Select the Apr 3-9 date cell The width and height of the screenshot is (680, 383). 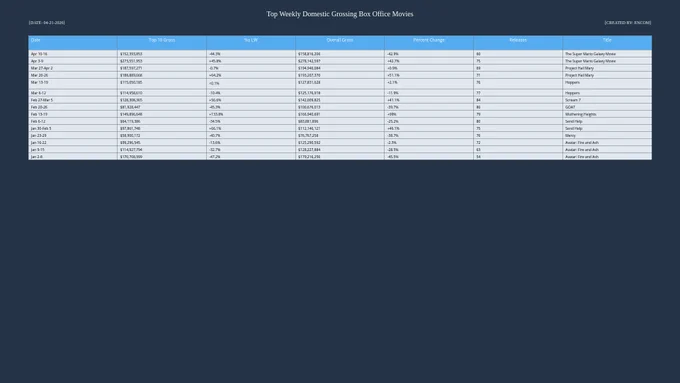tap(73, 61)
